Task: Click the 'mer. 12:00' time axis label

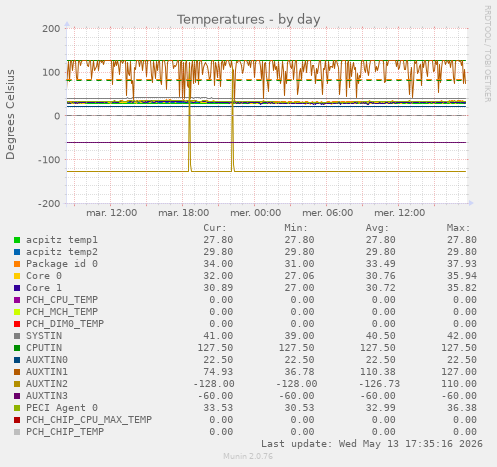Action: [400, 213]
